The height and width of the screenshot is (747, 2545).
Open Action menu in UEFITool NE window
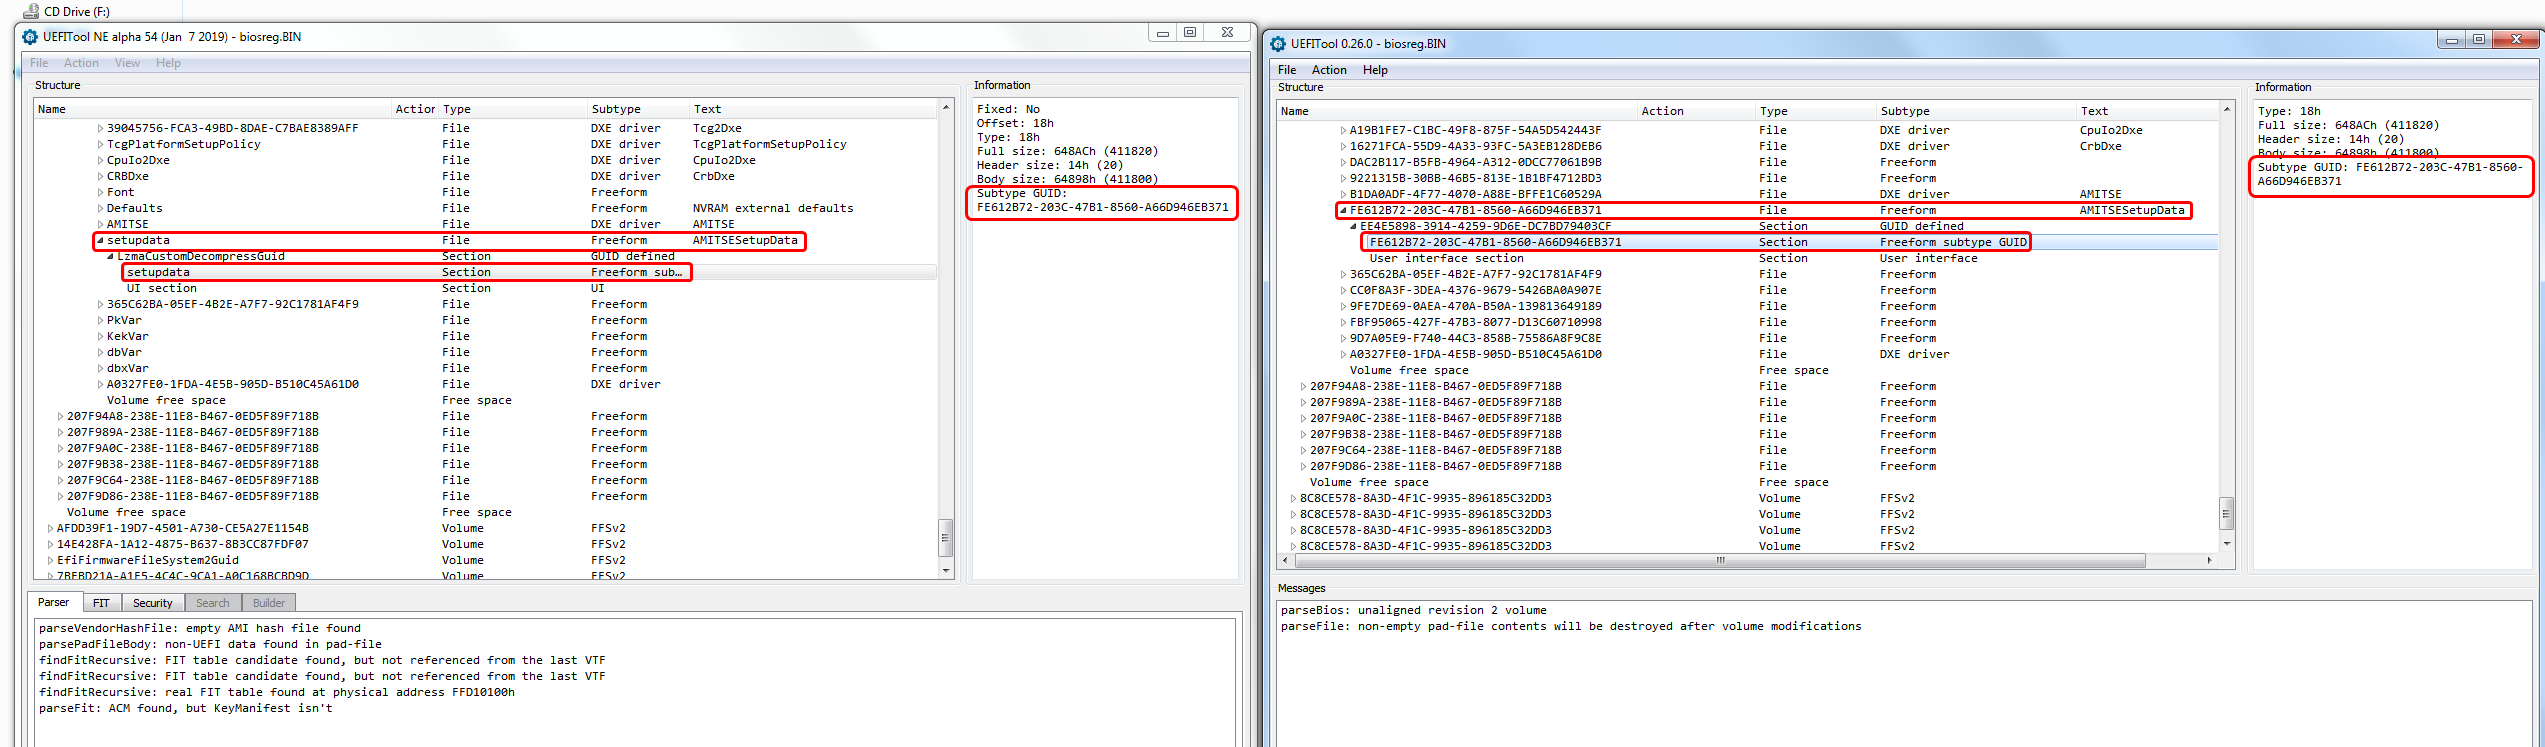click(x=81, y=63)
